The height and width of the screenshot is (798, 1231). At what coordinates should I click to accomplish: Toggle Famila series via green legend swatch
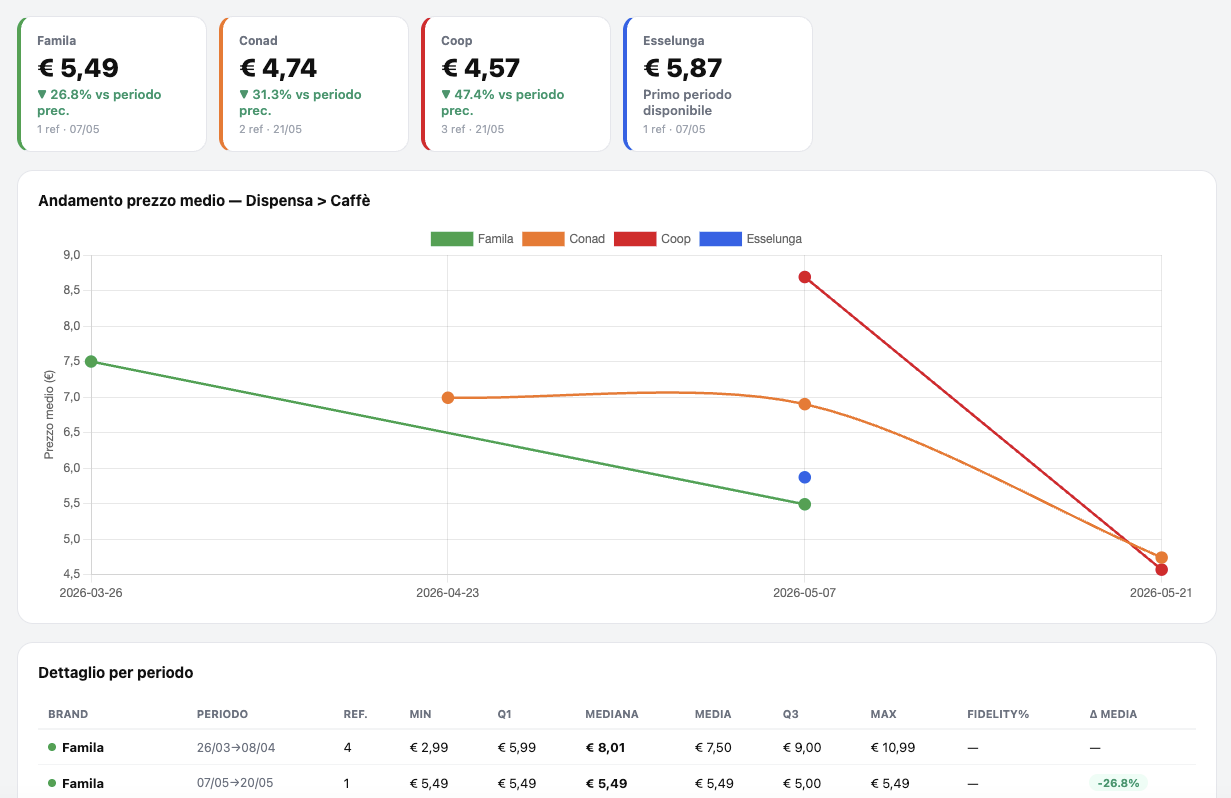(451, 239)
